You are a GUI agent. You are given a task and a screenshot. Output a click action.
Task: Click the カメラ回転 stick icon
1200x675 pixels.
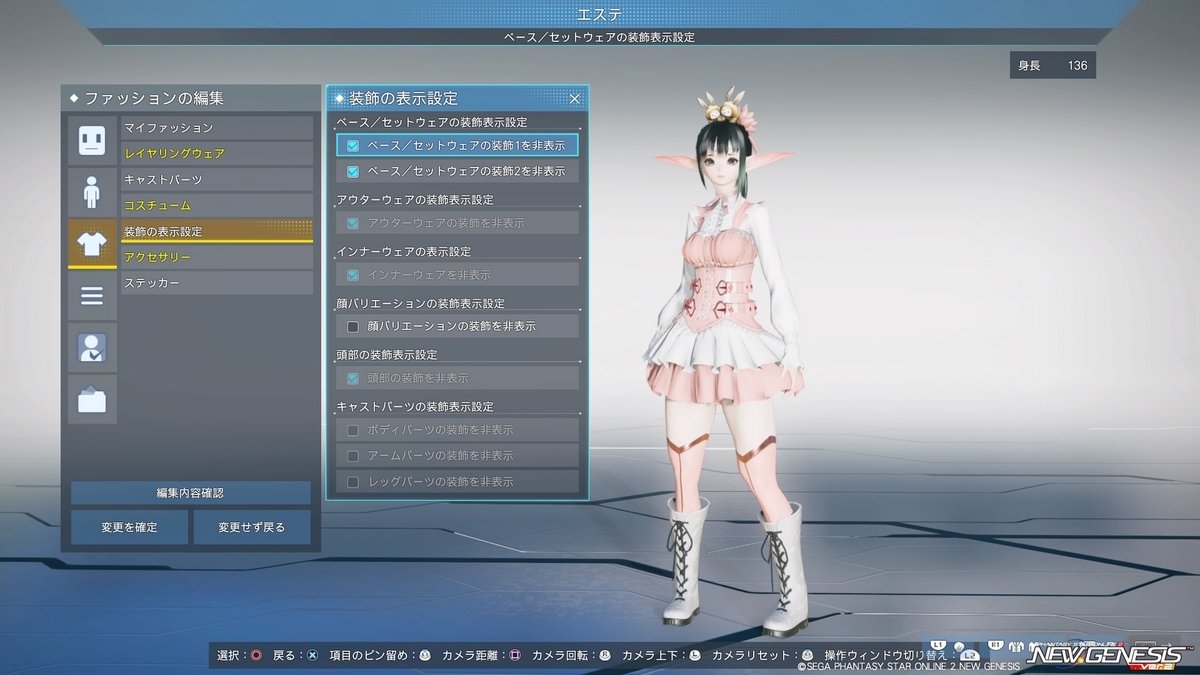tap(605, 656)
